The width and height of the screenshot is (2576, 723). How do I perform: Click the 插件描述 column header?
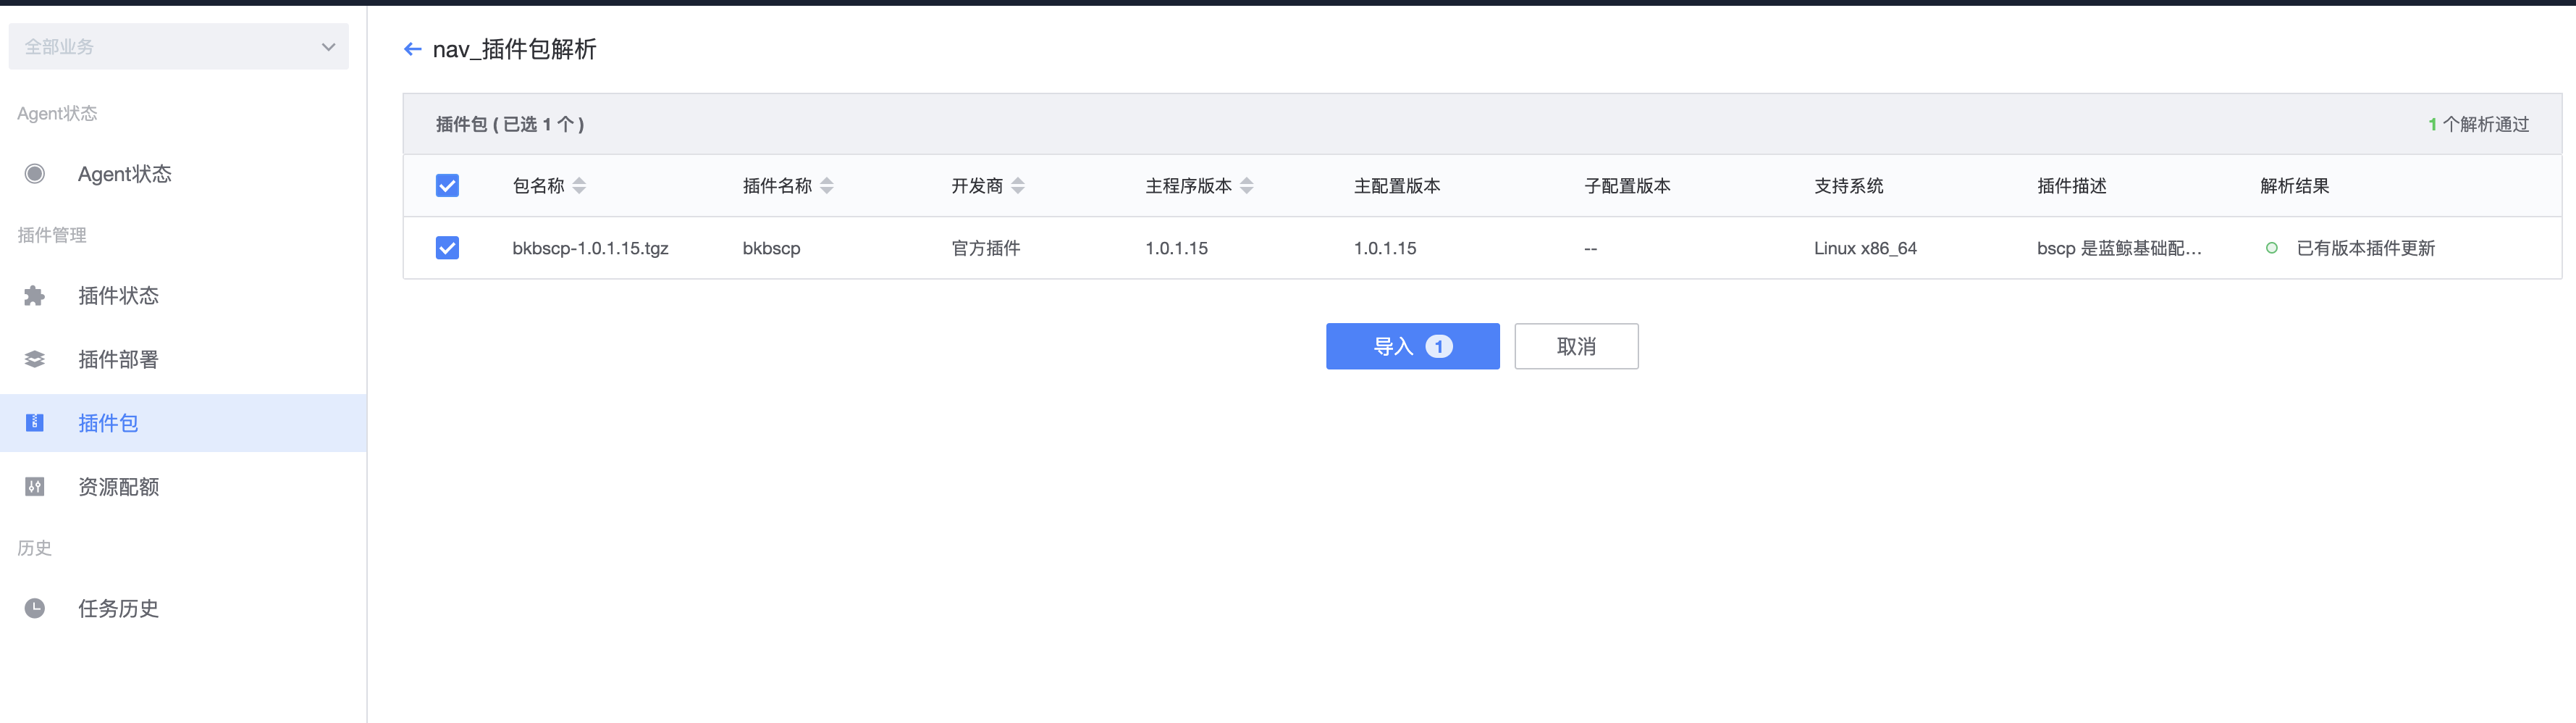(x=2071, y=186)
